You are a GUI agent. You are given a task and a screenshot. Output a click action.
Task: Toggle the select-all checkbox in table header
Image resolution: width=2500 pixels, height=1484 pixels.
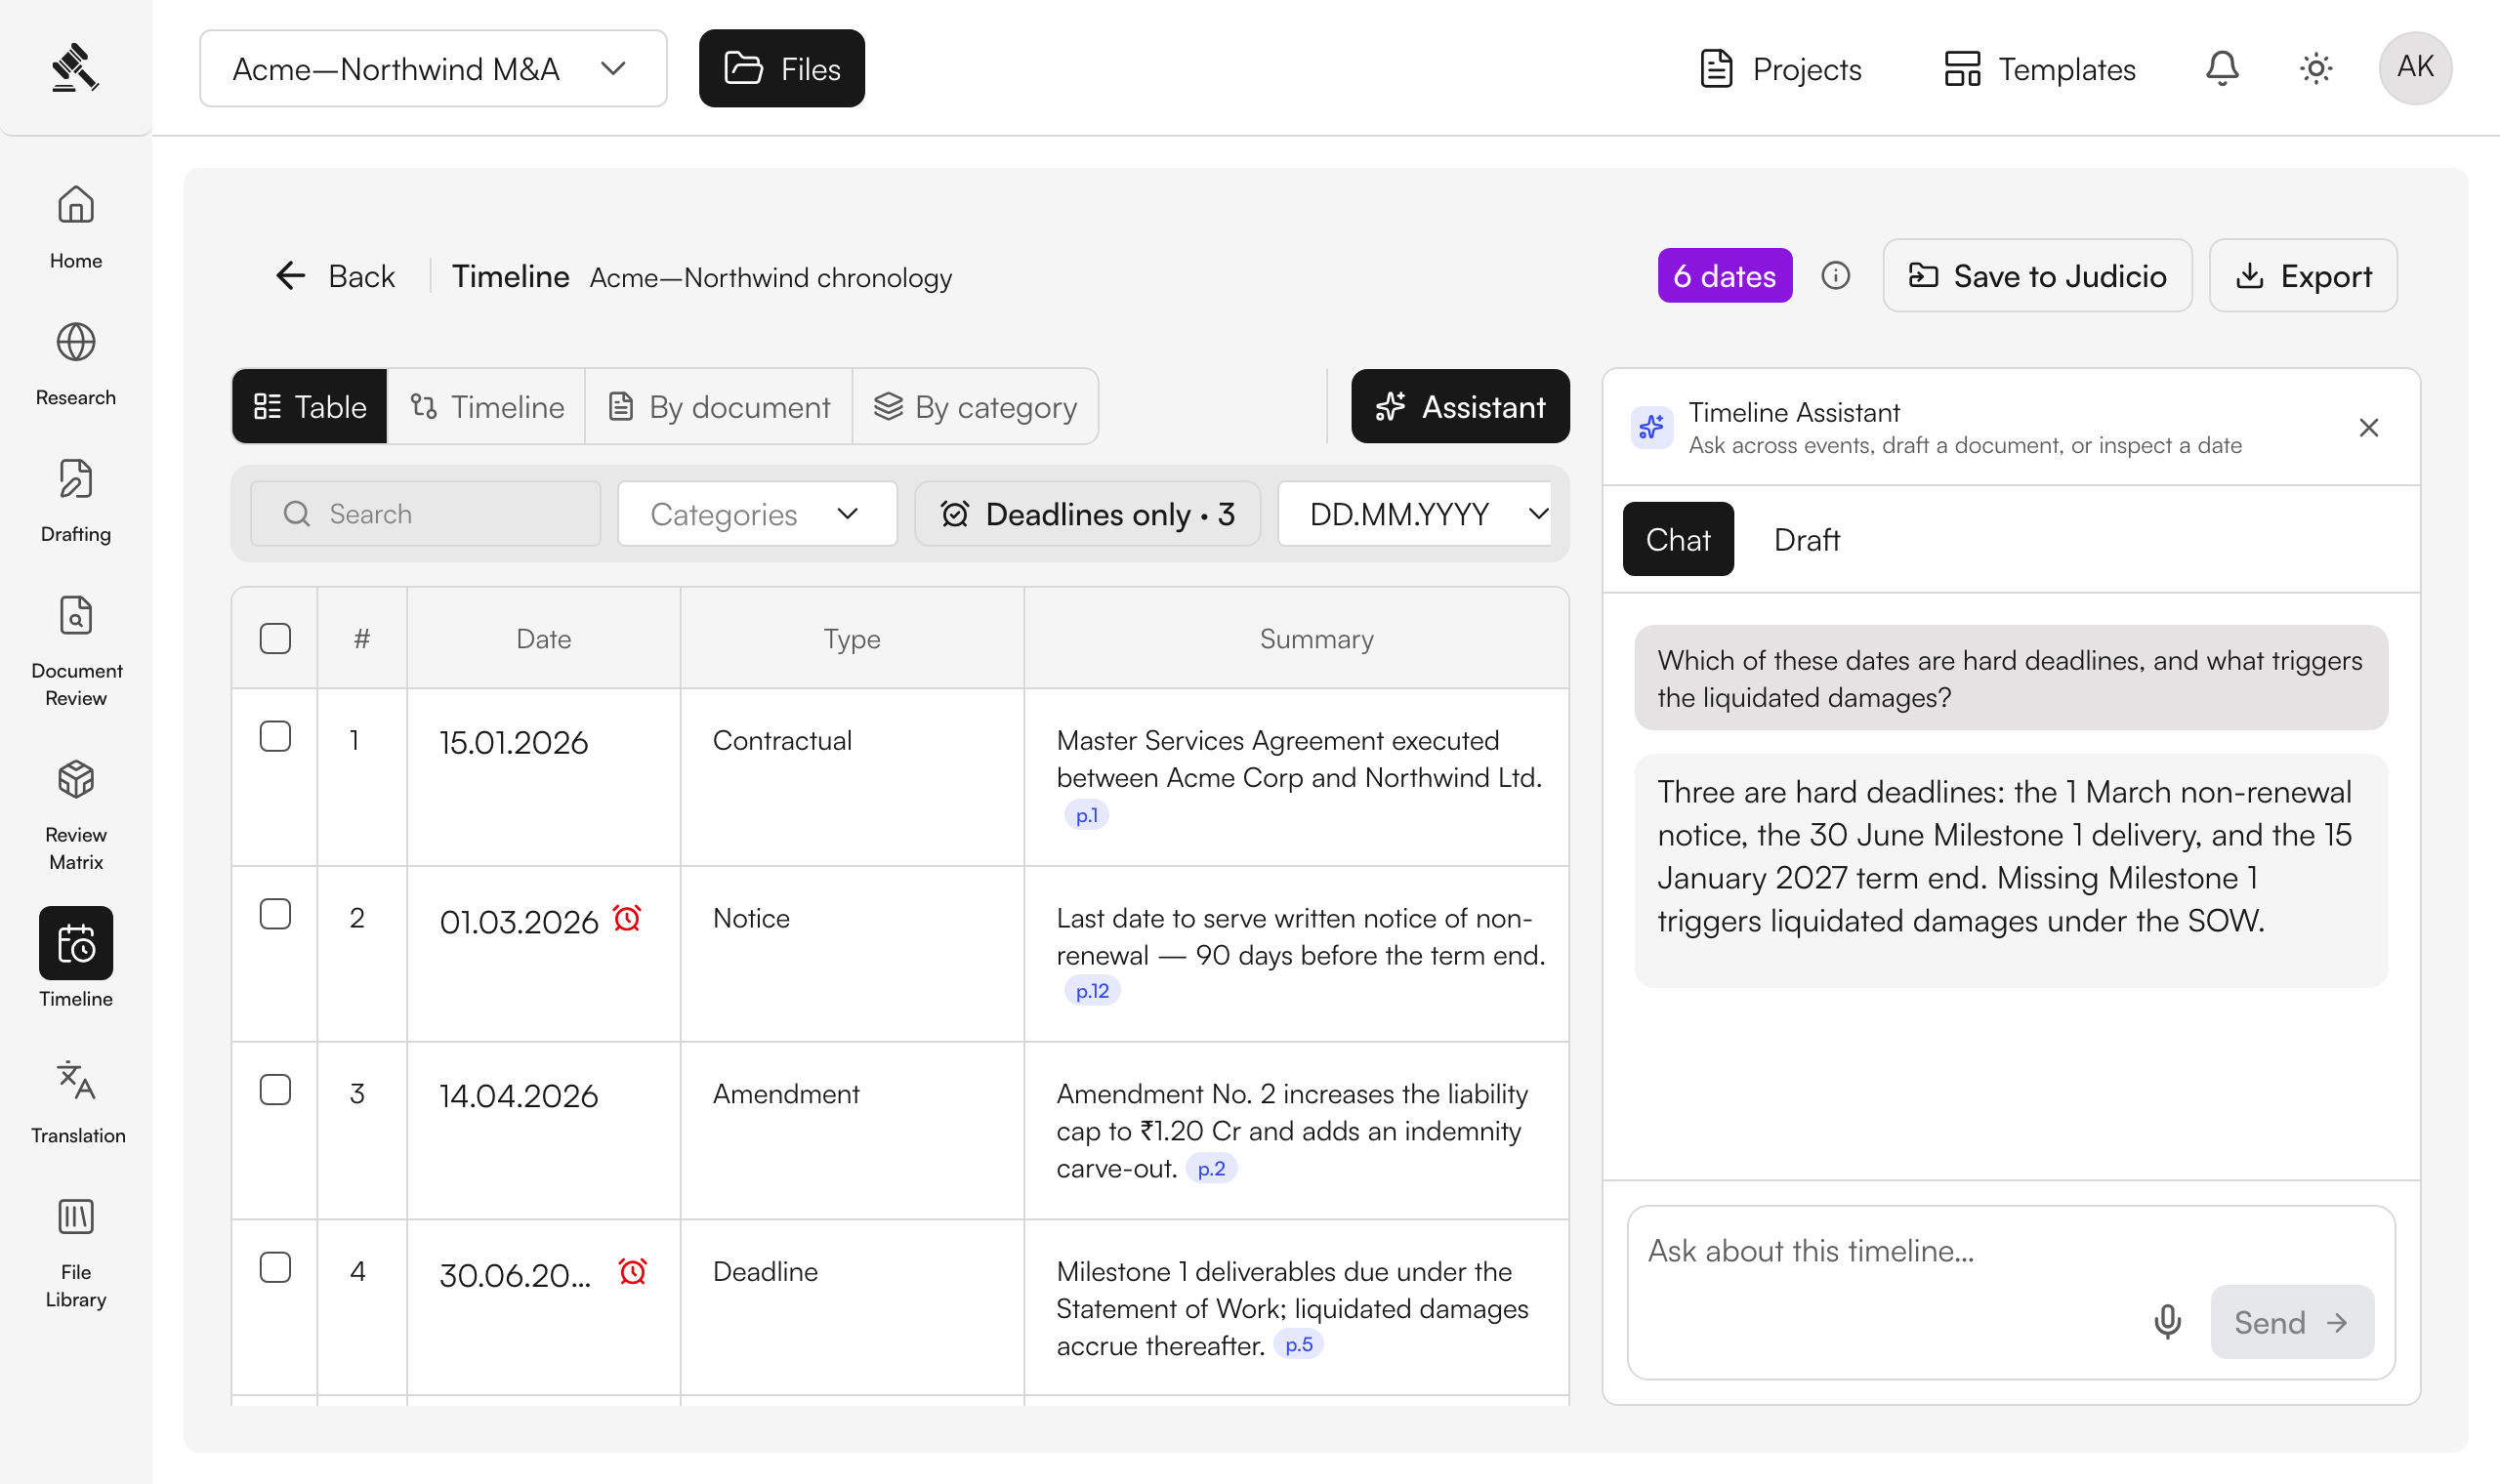(x=275, y=638)
